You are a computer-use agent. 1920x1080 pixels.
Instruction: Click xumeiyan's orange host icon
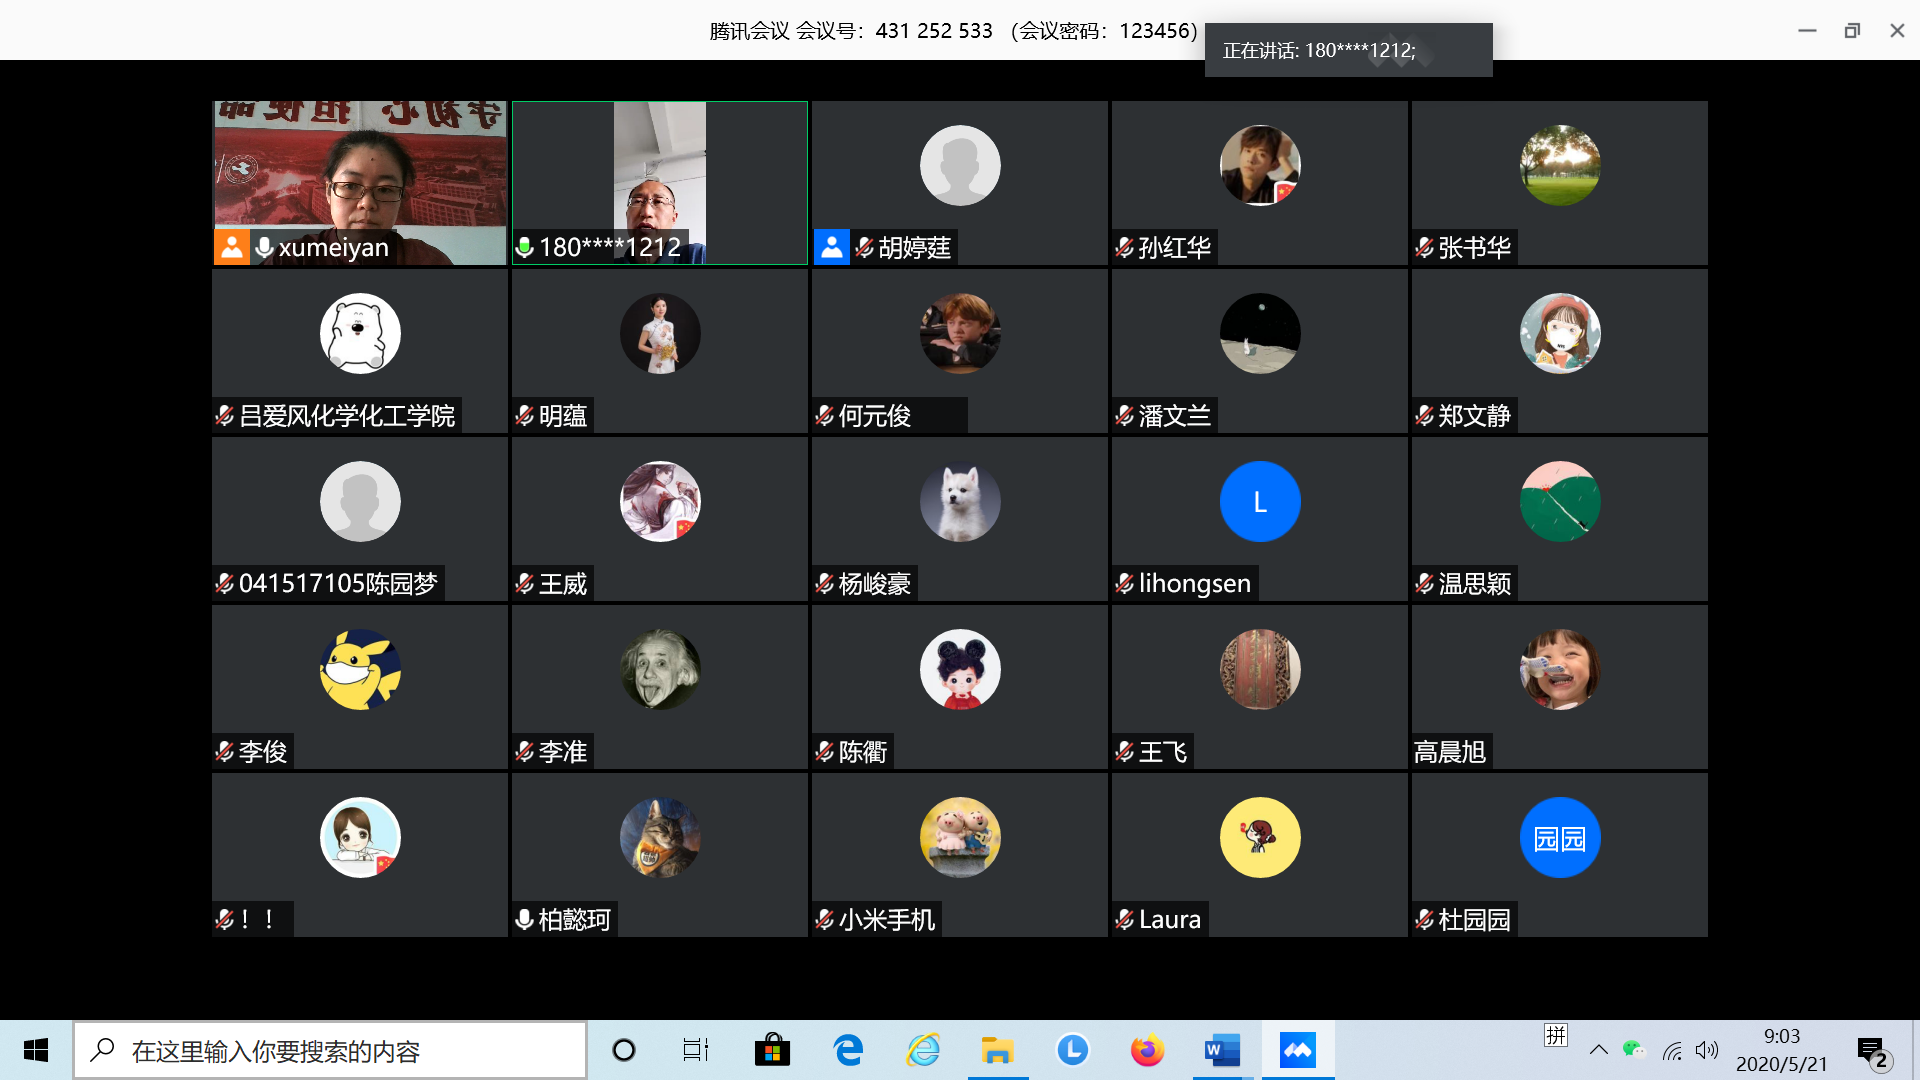pos(231,247)
